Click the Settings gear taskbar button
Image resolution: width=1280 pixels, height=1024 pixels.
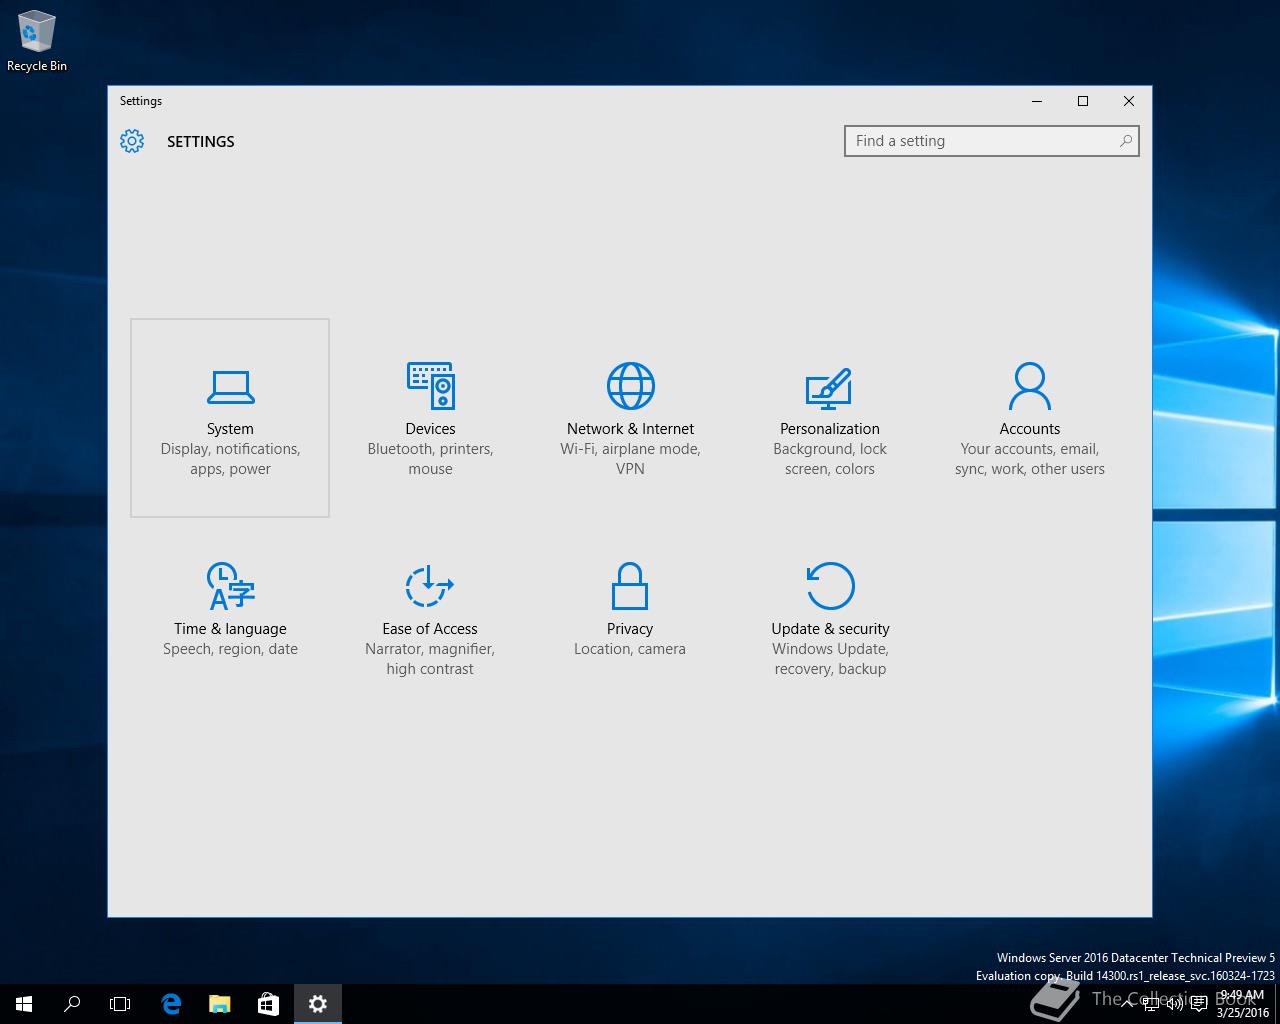point(318,1004)
